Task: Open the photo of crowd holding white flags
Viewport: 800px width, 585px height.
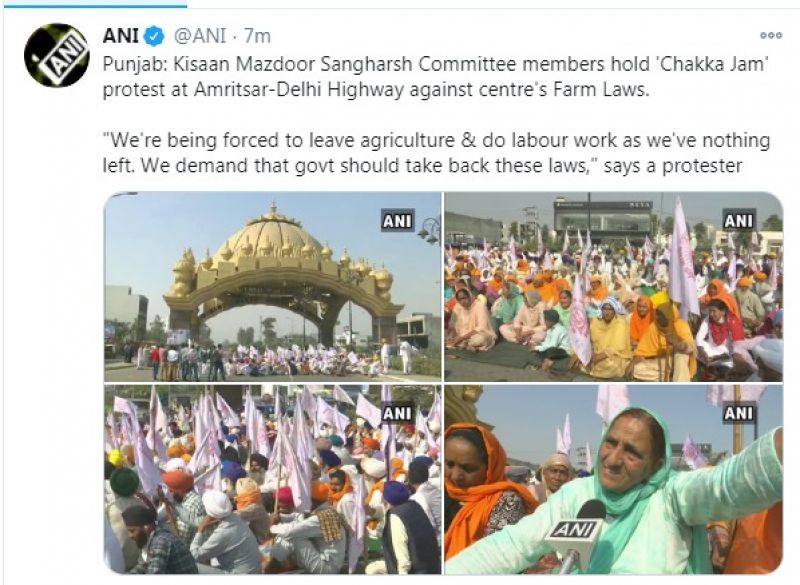Action: click(272, 479)
